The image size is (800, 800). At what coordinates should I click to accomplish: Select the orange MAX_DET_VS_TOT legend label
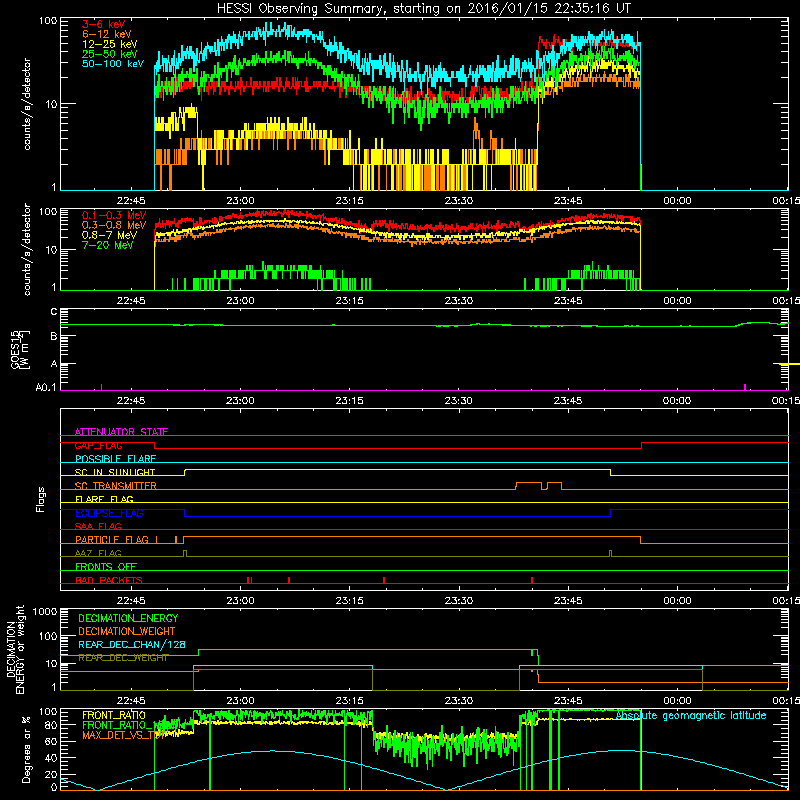123,735
